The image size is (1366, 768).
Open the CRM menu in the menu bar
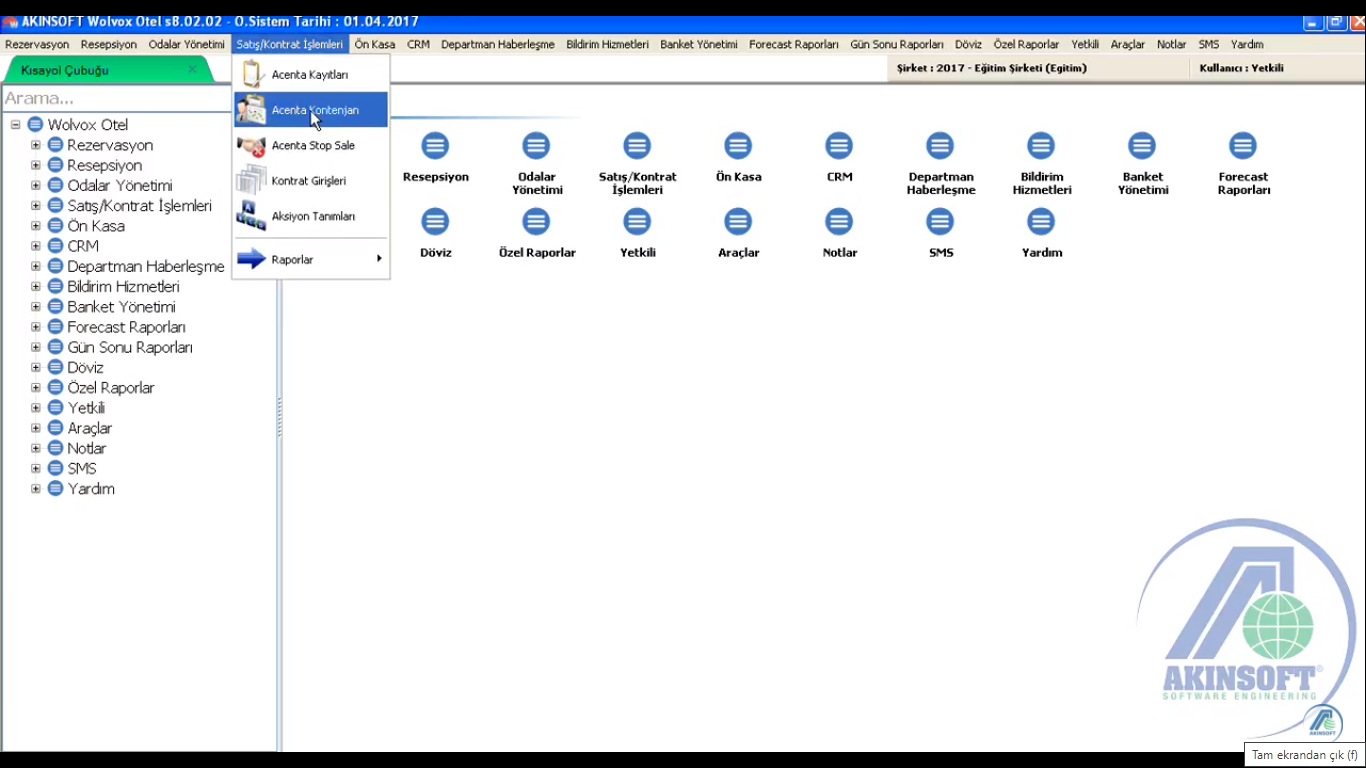(418, 44)
